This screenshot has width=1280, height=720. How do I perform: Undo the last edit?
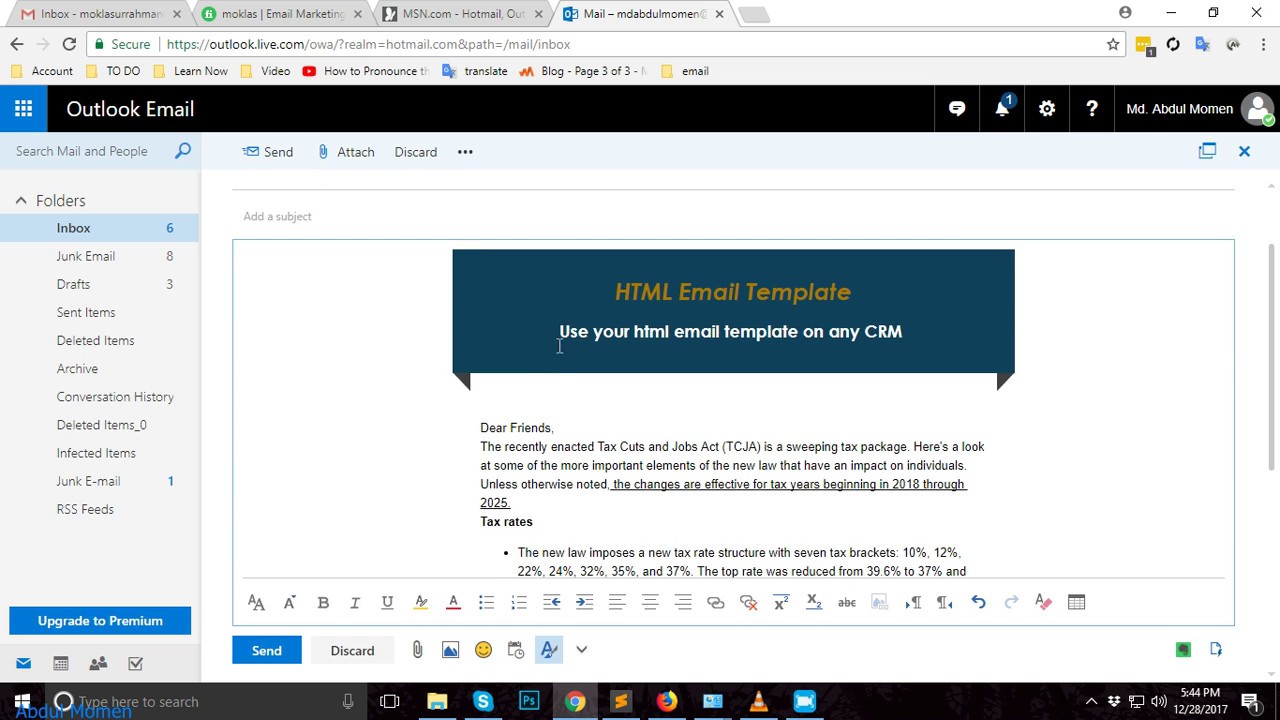[x=978, y=602]
